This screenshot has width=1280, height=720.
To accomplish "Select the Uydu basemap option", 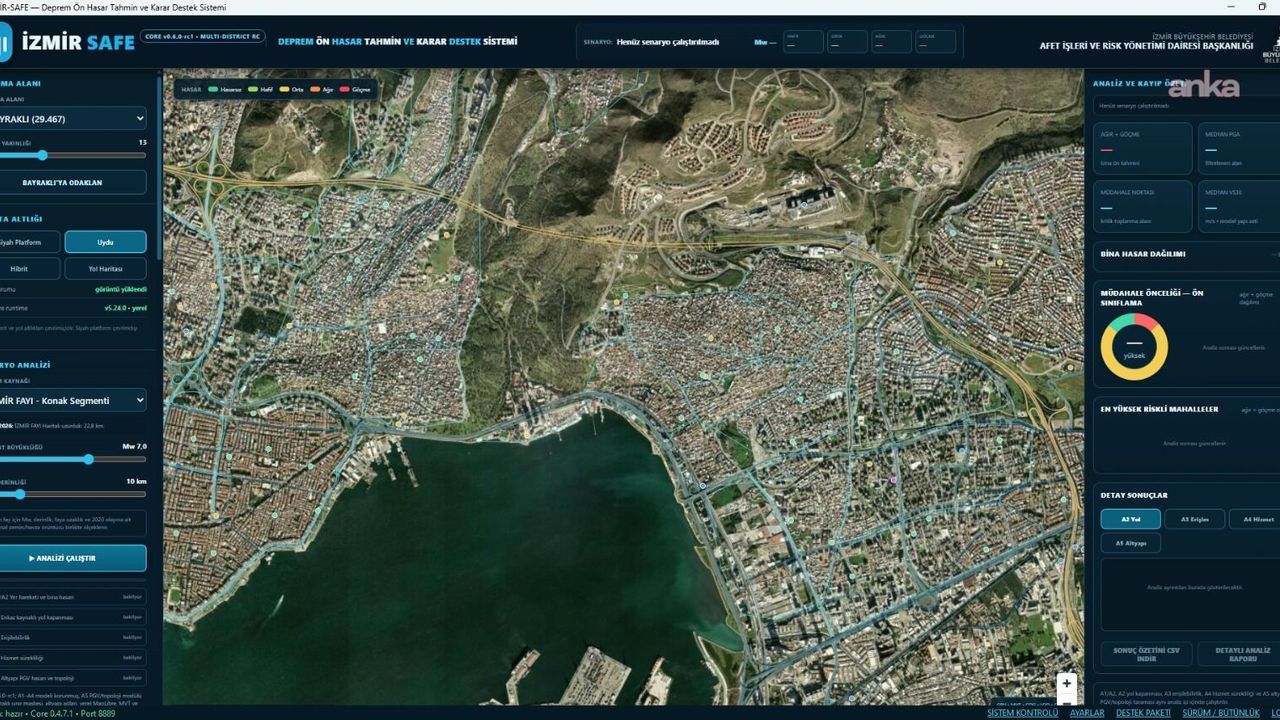I will click(x=105, y=242).
